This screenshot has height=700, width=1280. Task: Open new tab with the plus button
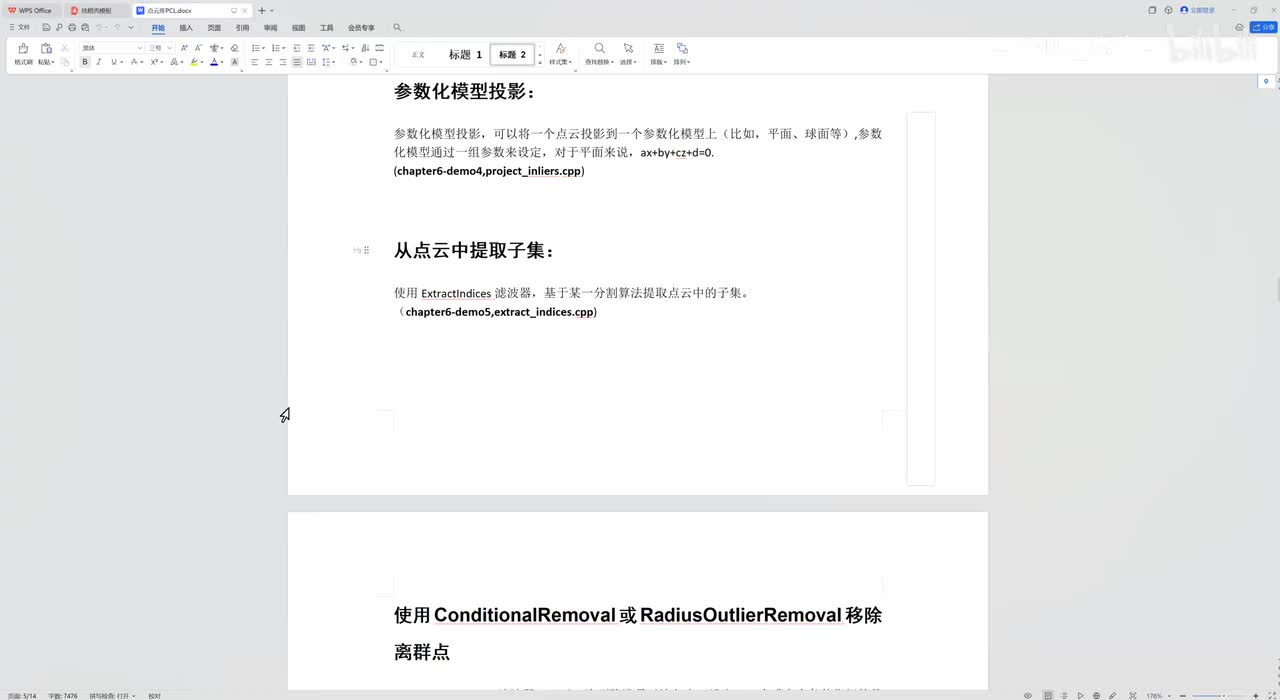(x=262, y=10)
